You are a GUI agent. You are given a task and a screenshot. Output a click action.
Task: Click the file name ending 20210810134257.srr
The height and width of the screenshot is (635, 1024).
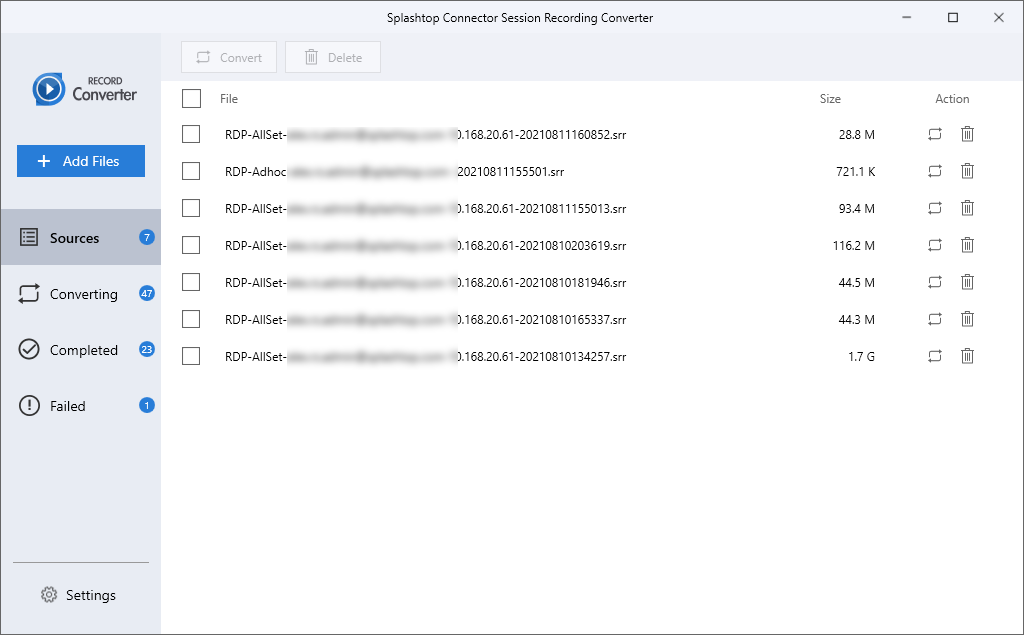coord(425,357)
